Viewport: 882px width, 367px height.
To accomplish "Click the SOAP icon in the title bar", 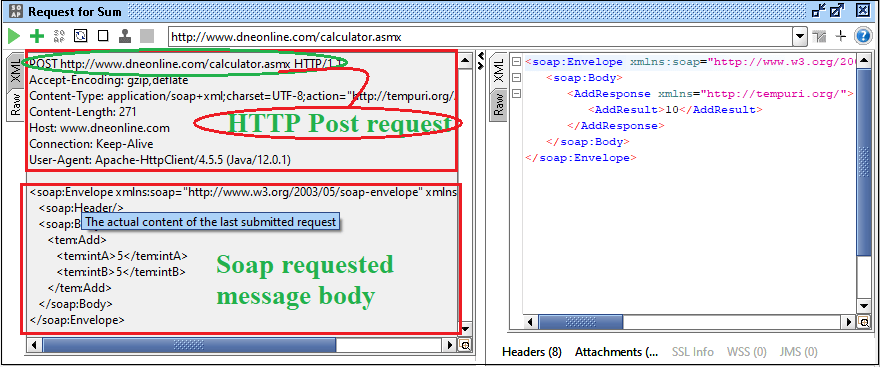I will pyautogui.click(x=16, y=11).
